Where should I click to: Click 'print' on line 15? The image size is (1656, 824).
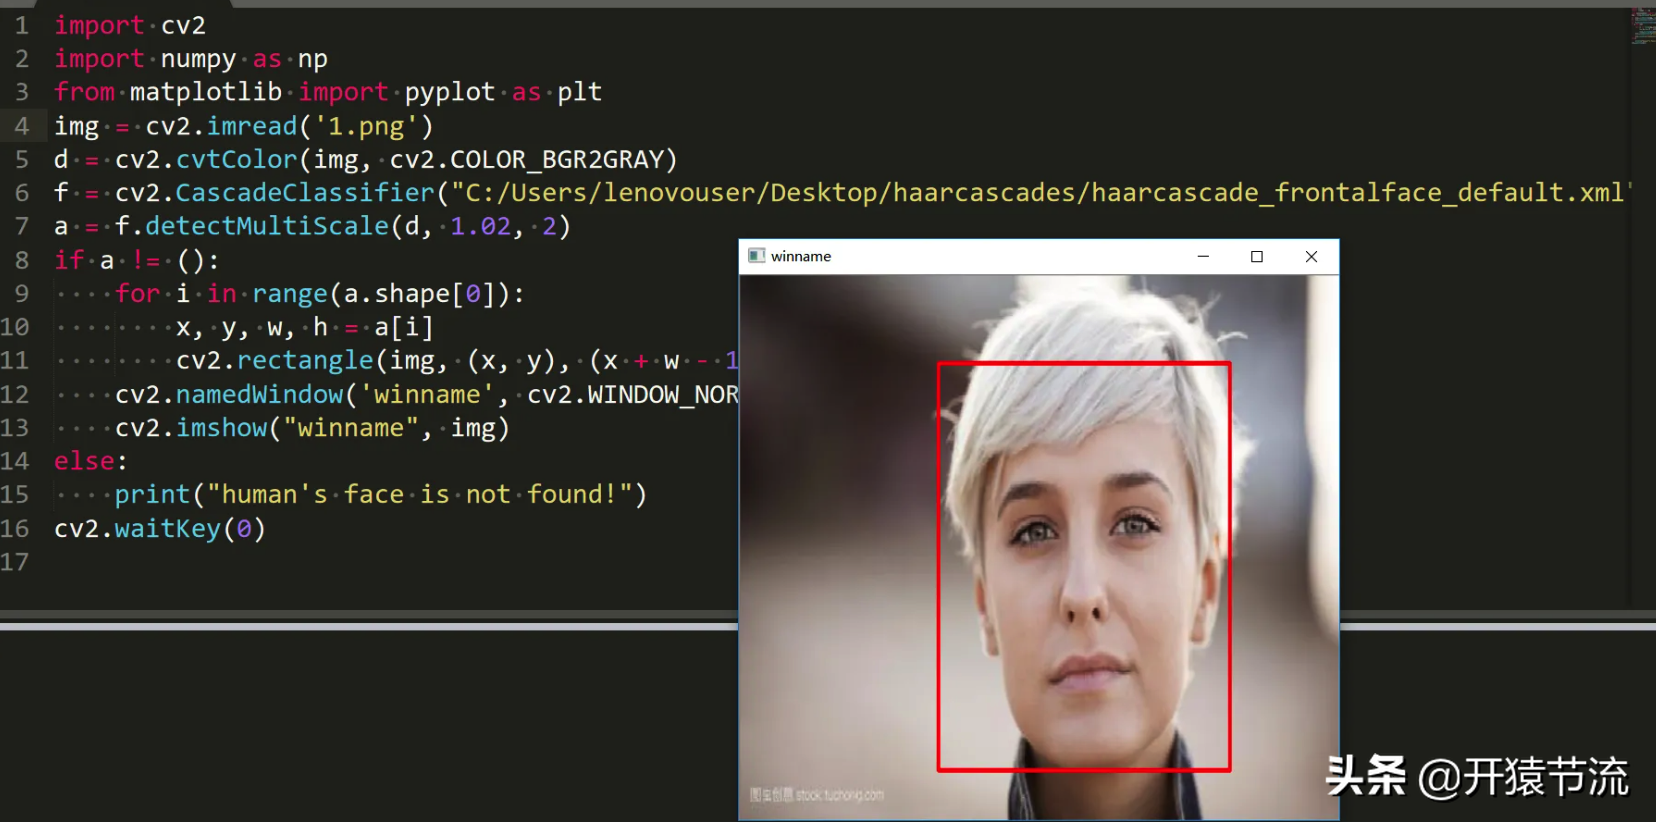pos(152,495)
